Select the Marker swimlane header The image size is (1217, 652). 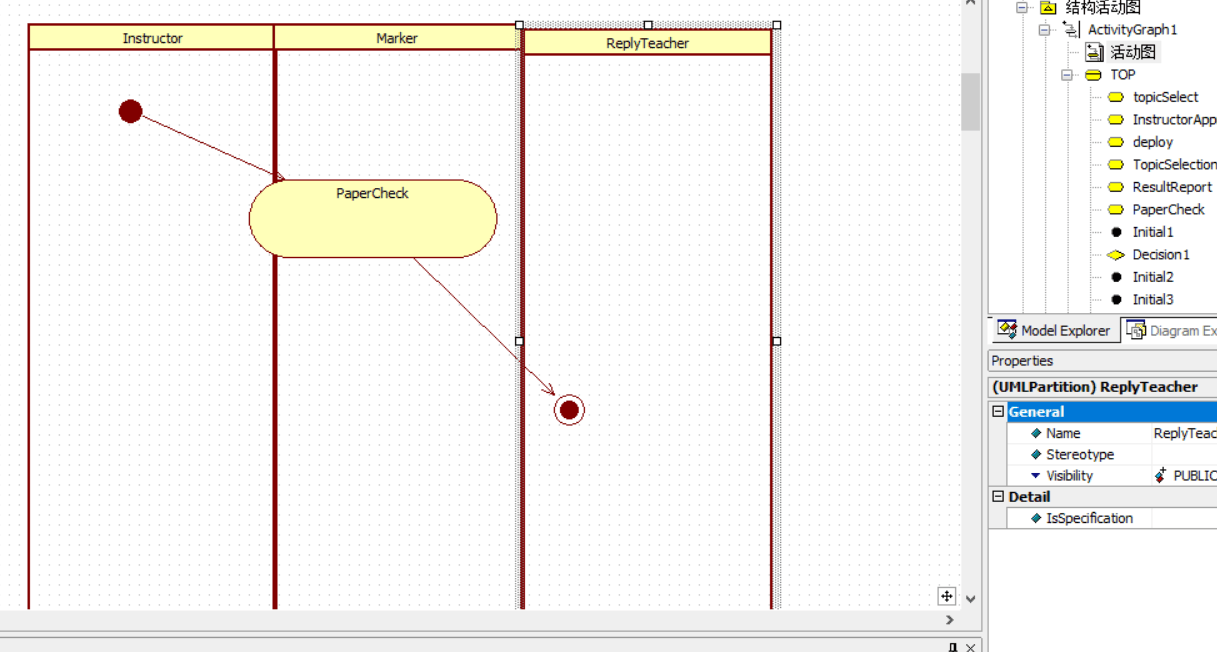(397, 38)
